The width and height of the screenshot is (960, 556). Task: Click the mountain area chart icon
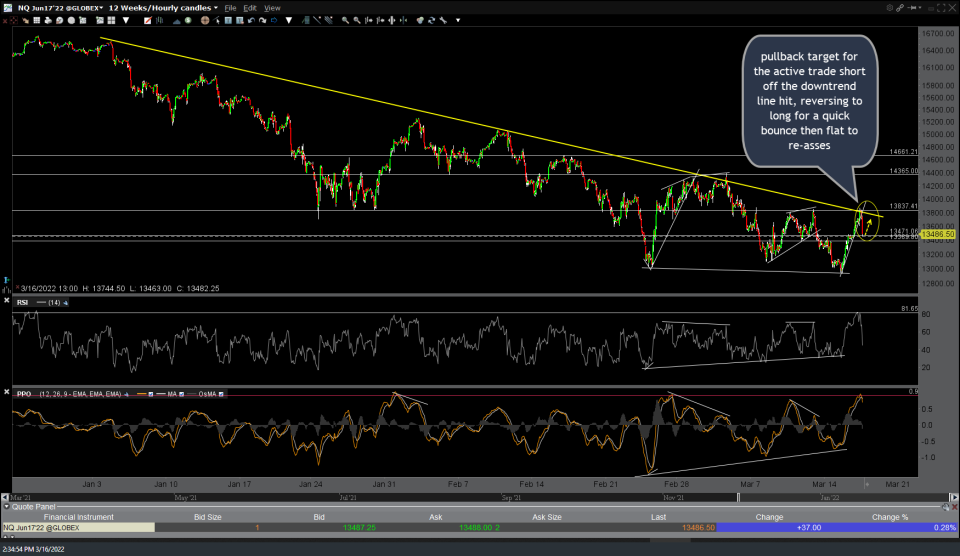(176, 20)
